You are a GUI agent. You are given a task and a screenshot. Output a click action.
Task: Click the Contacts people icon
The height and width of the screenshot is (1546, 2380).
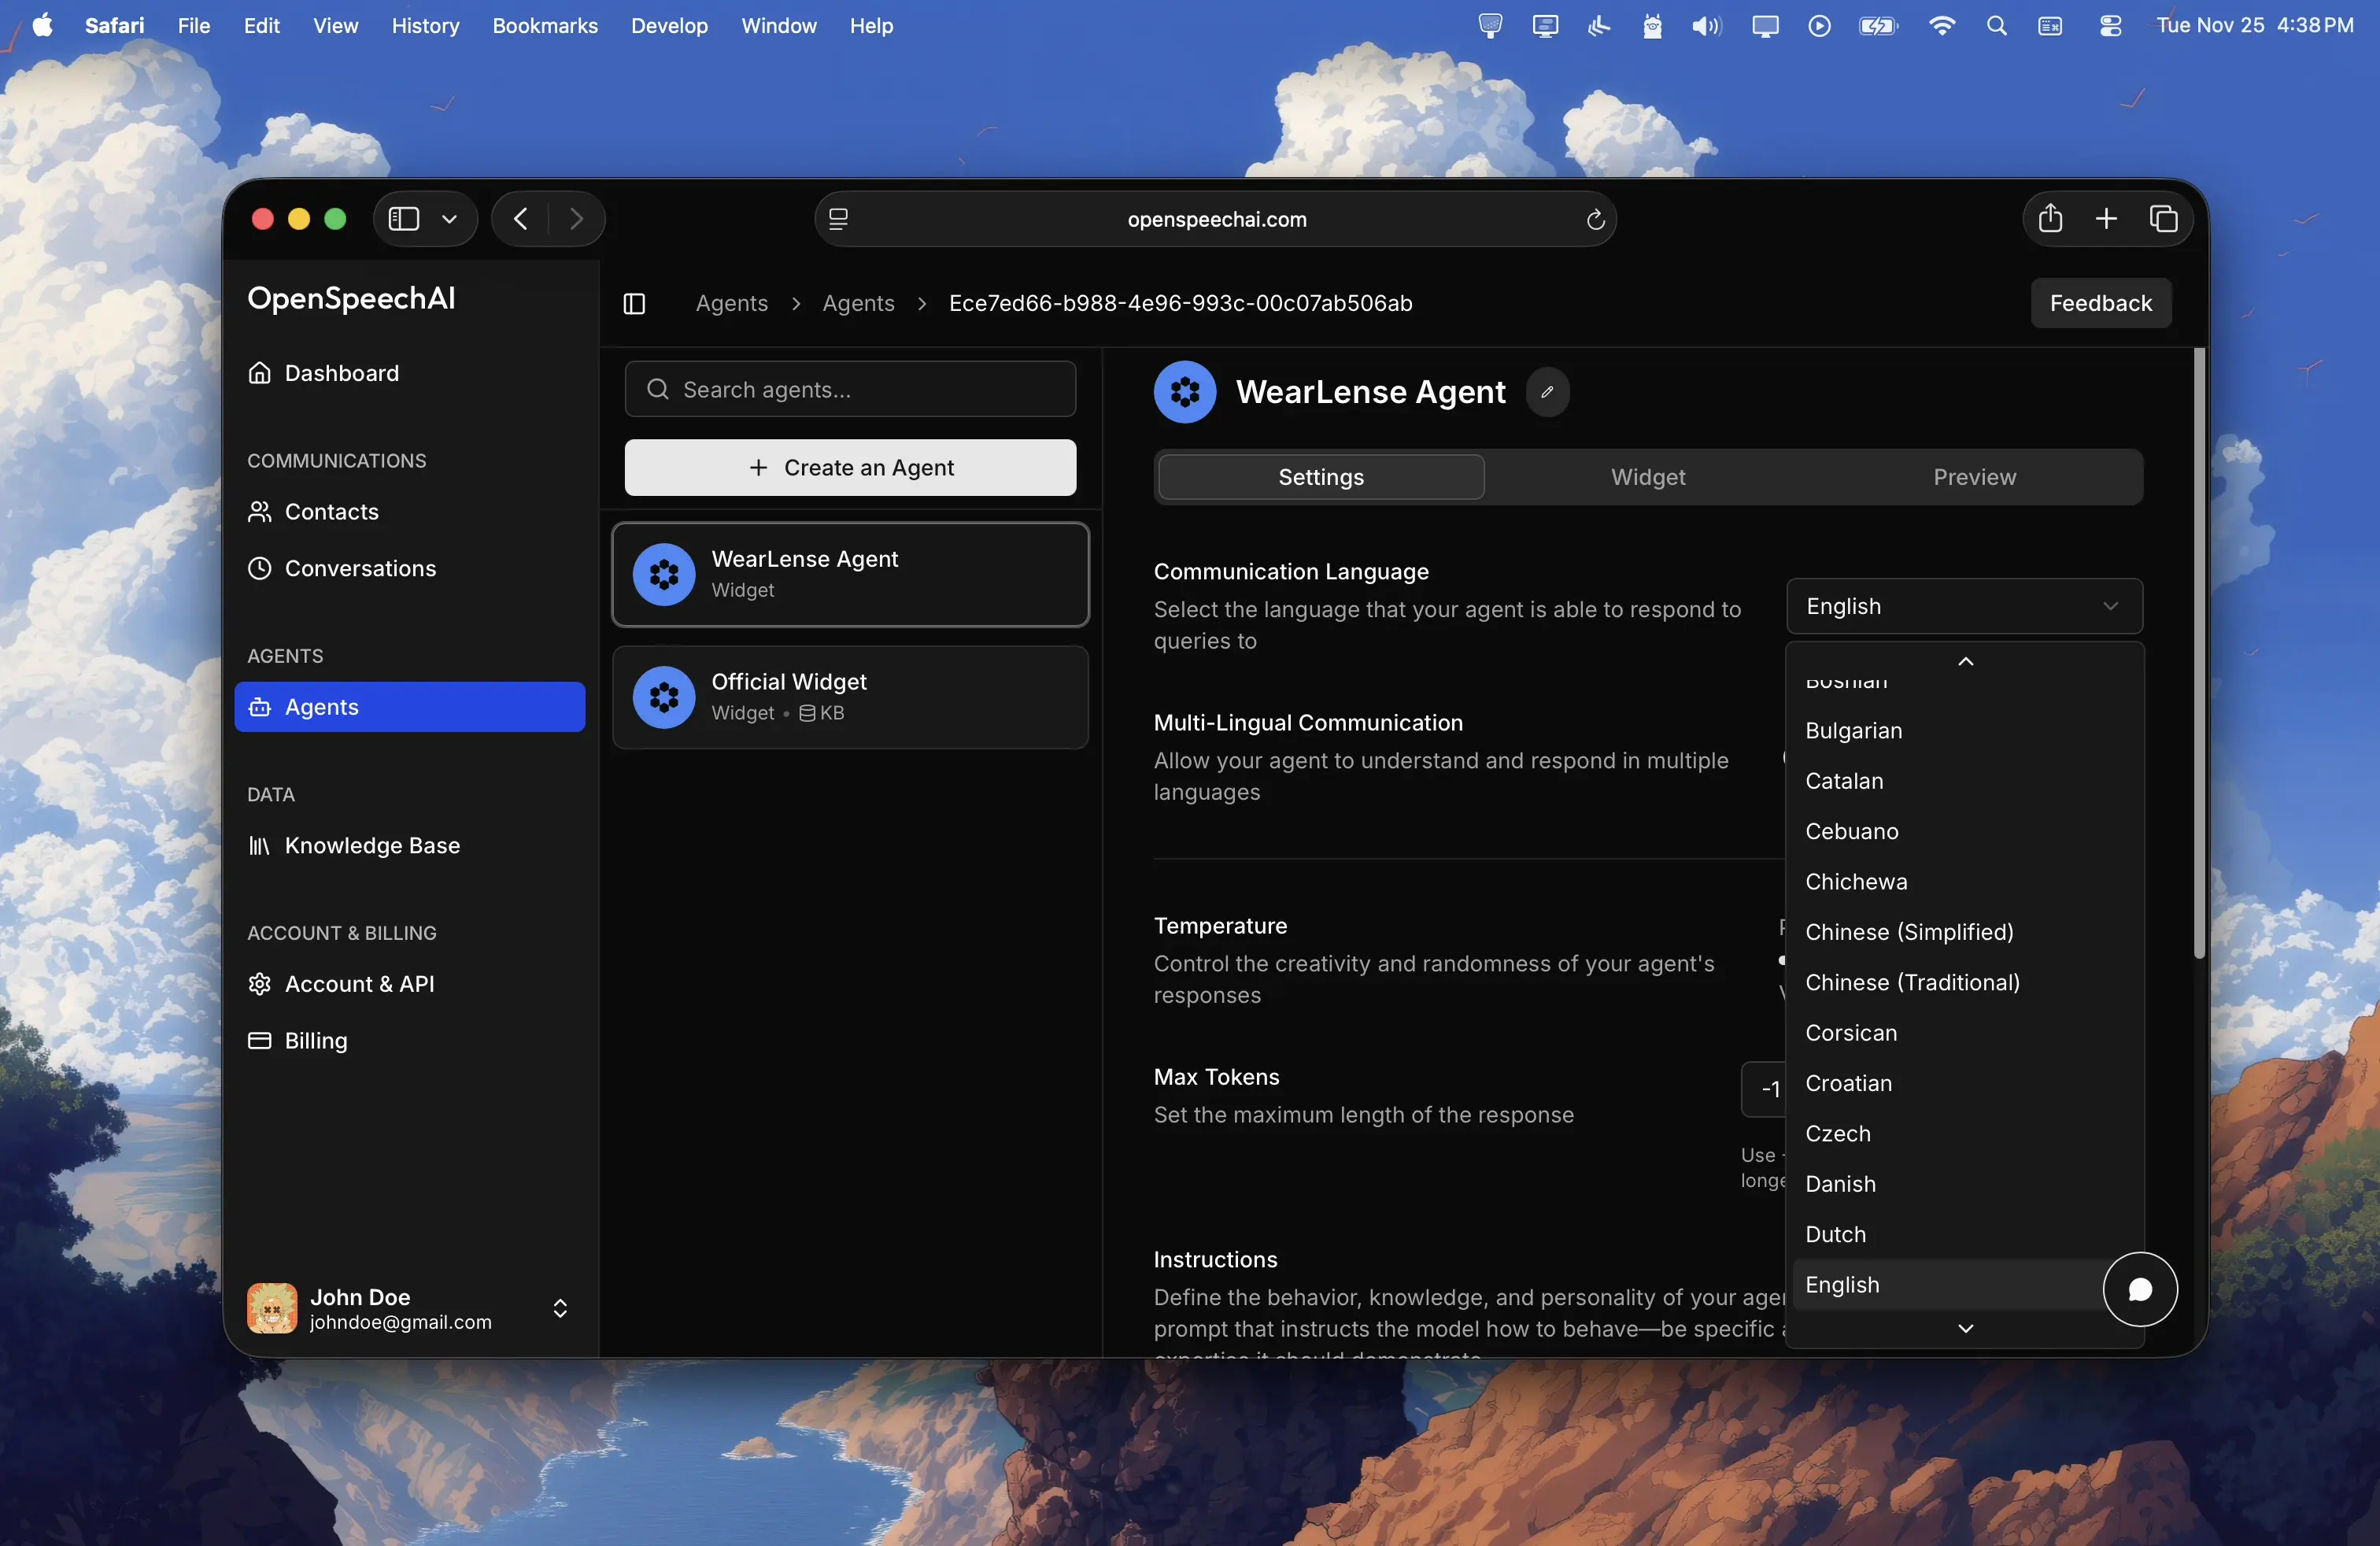(260, 512)
